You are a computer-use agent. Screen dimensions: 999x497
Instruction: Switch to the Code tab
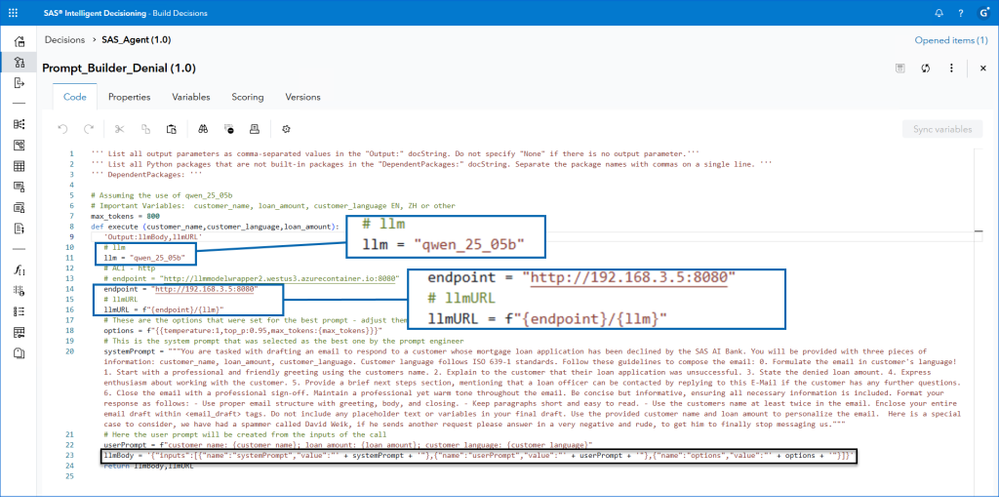(75, 97)
